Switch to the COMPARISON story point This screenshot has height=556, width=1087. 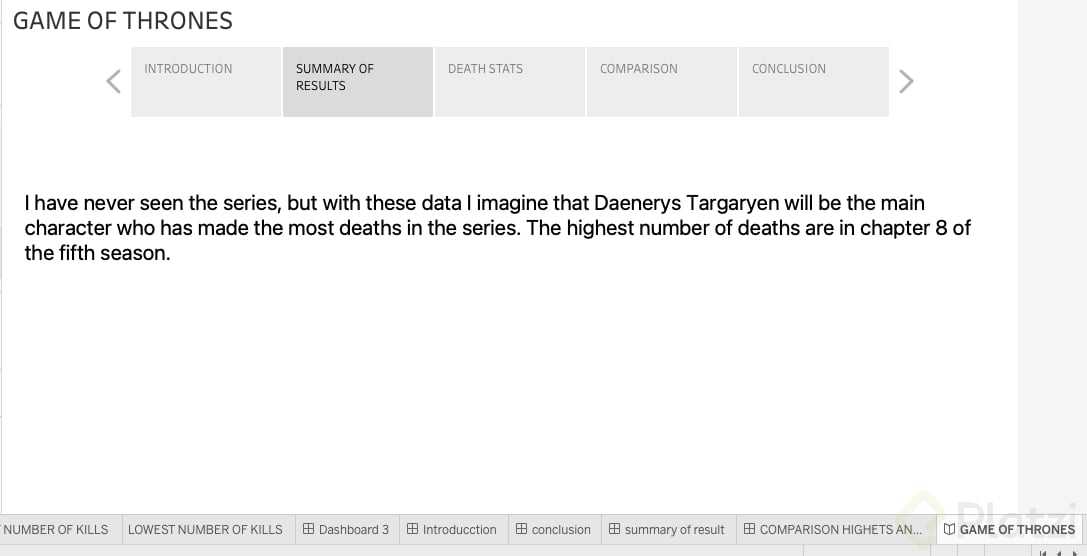pos(661,82)
